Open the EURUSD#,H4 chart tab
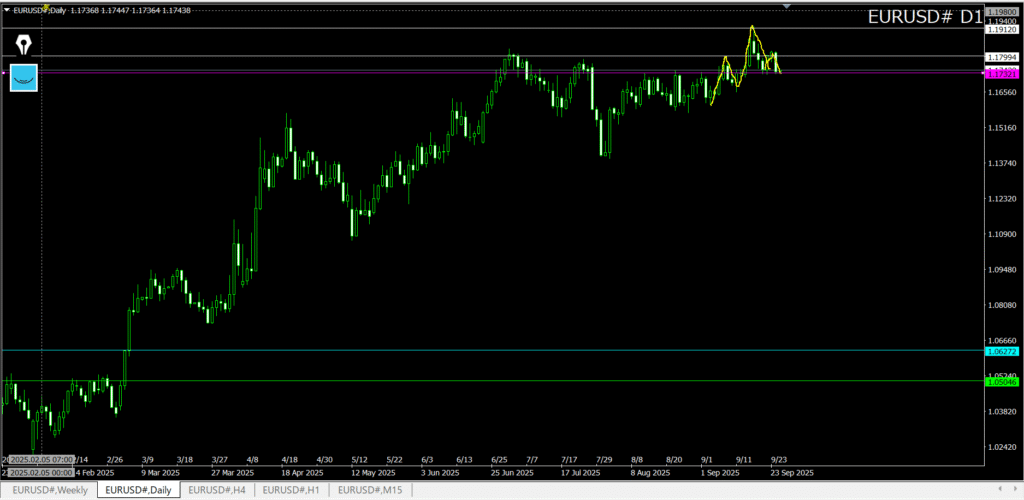The height and width of the screenshot is (500, 1024). pos(216,490)
